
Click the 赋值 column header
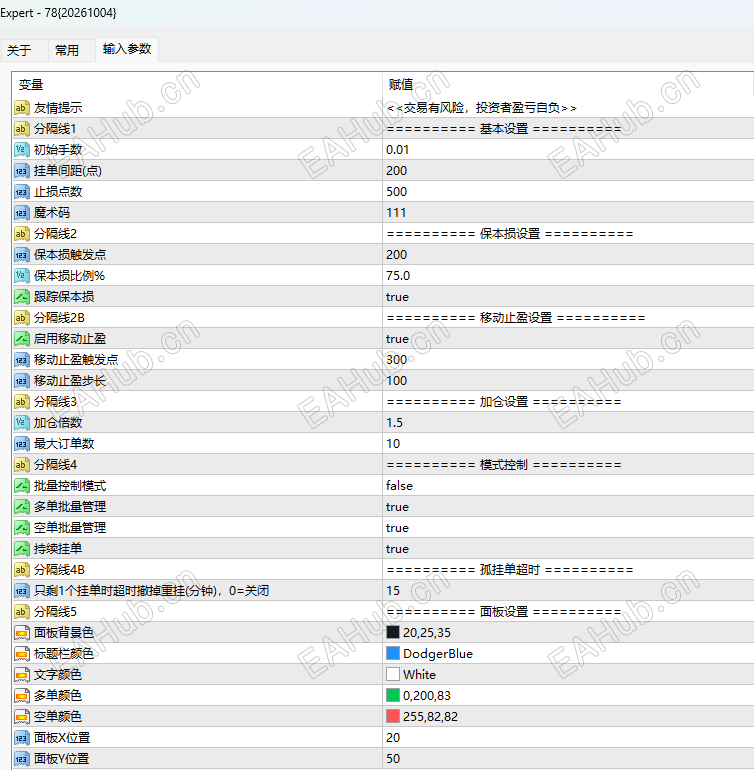click(x=400, y=84)
